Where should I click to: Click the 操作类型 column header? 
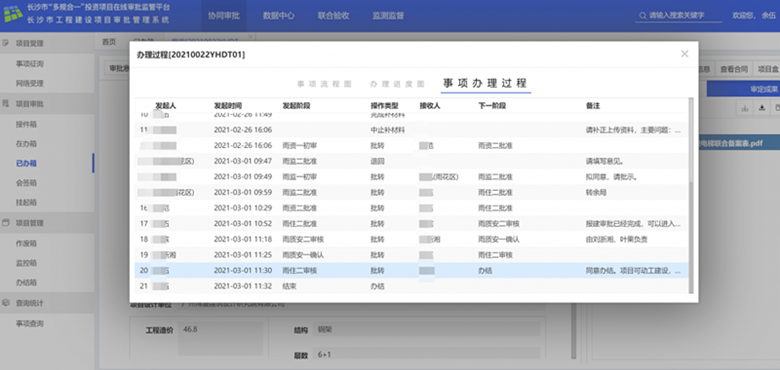(x=385, y=106)
